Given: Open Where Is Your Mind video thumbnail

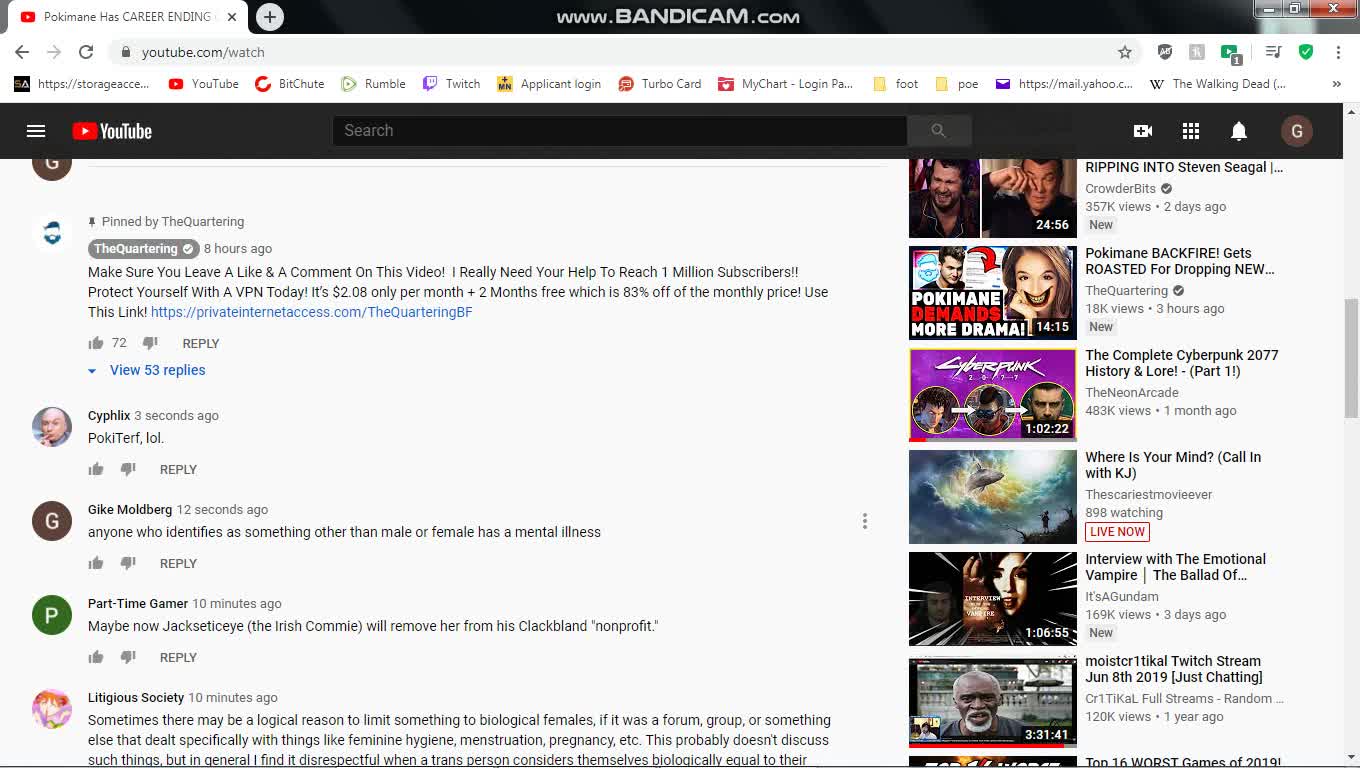Looking at the screenshot, I should pyautogui.click(x=993, y=497).
